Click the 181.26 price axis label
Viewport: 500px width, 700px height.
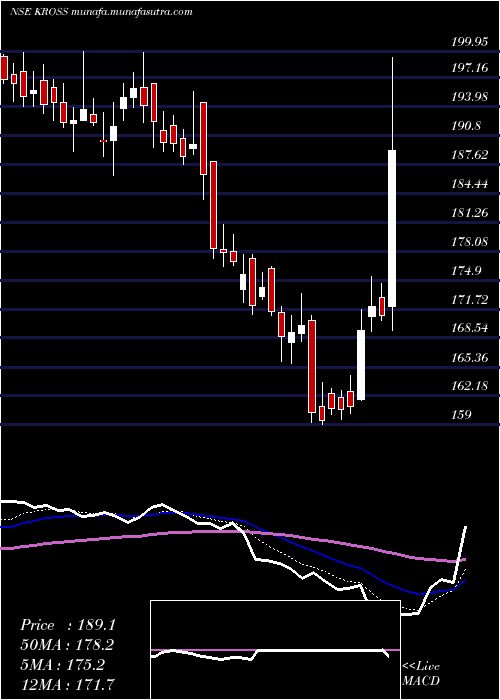click(x=469, y=213)
